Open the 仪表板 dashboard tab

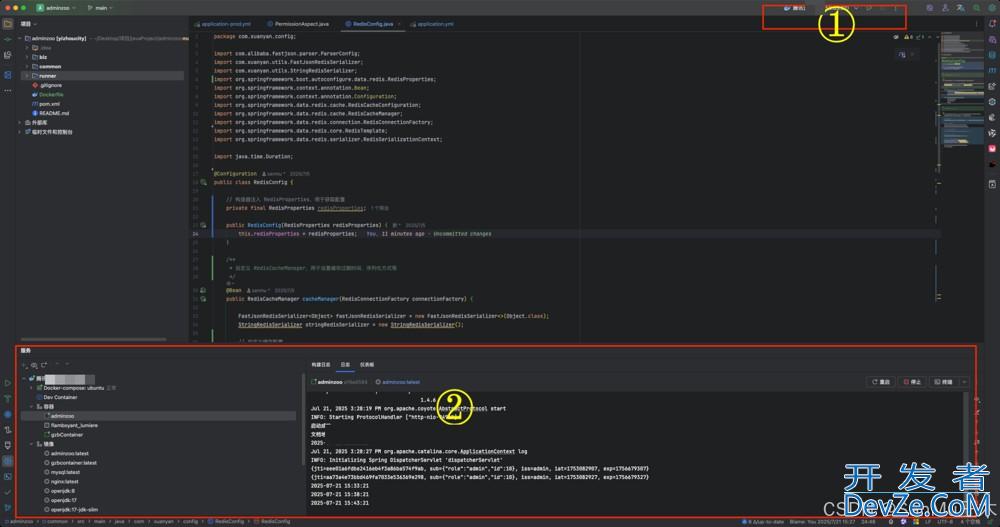coord(367,364)
